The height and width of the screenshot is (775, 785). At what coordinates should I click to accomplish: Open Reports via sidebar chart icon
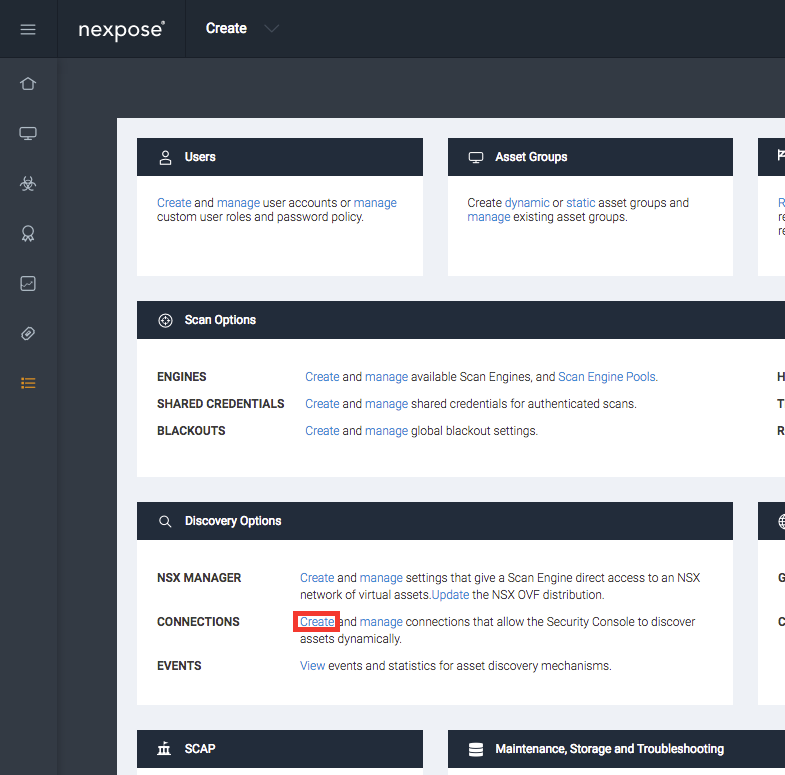tap(28, 284)
